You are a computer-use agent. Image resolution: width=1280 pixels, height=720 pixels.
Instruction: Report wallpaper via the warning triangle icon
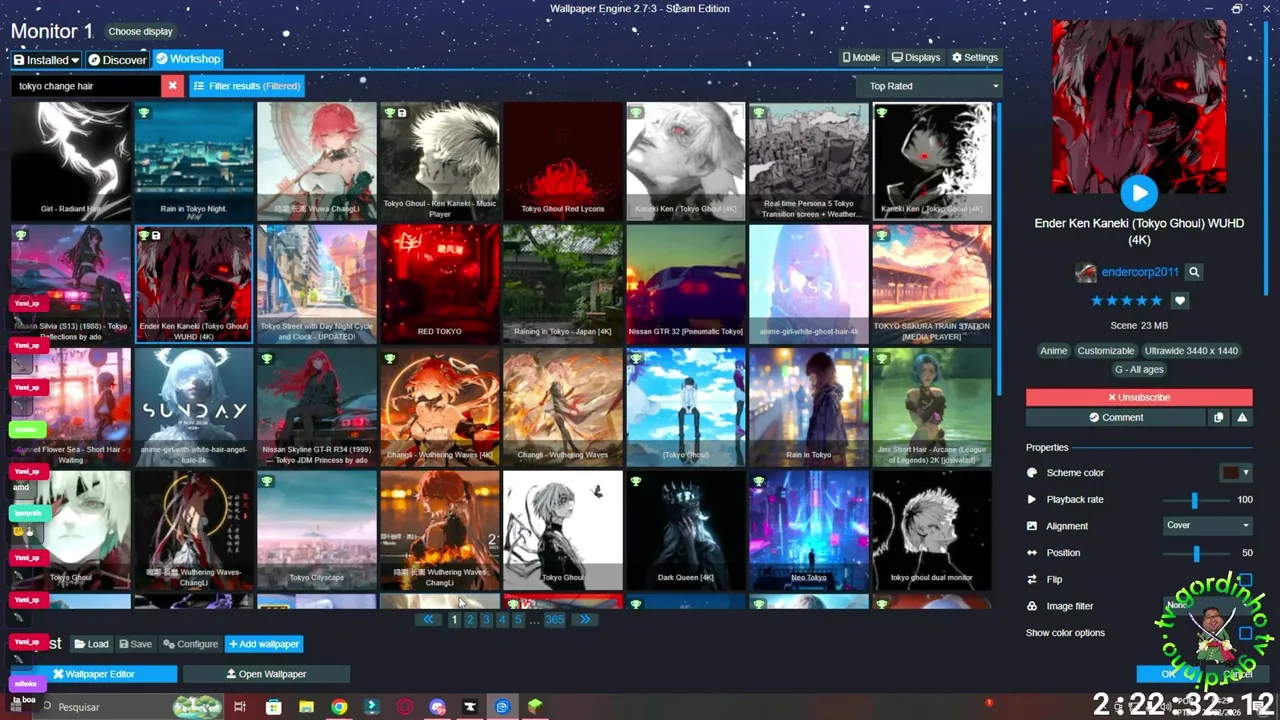click(x=1242, y=417)
